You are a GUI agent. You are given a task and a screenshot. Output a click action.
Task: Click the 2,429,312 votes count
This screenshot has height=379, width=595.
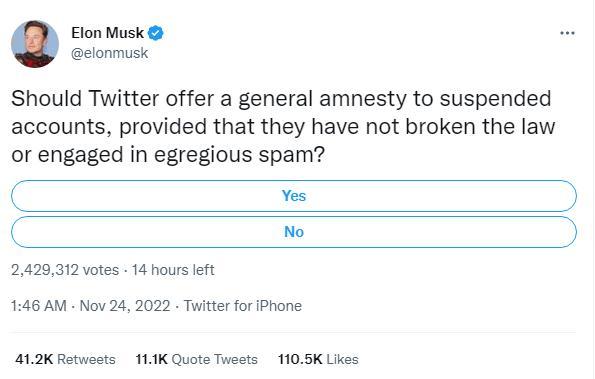click(65, 270)
